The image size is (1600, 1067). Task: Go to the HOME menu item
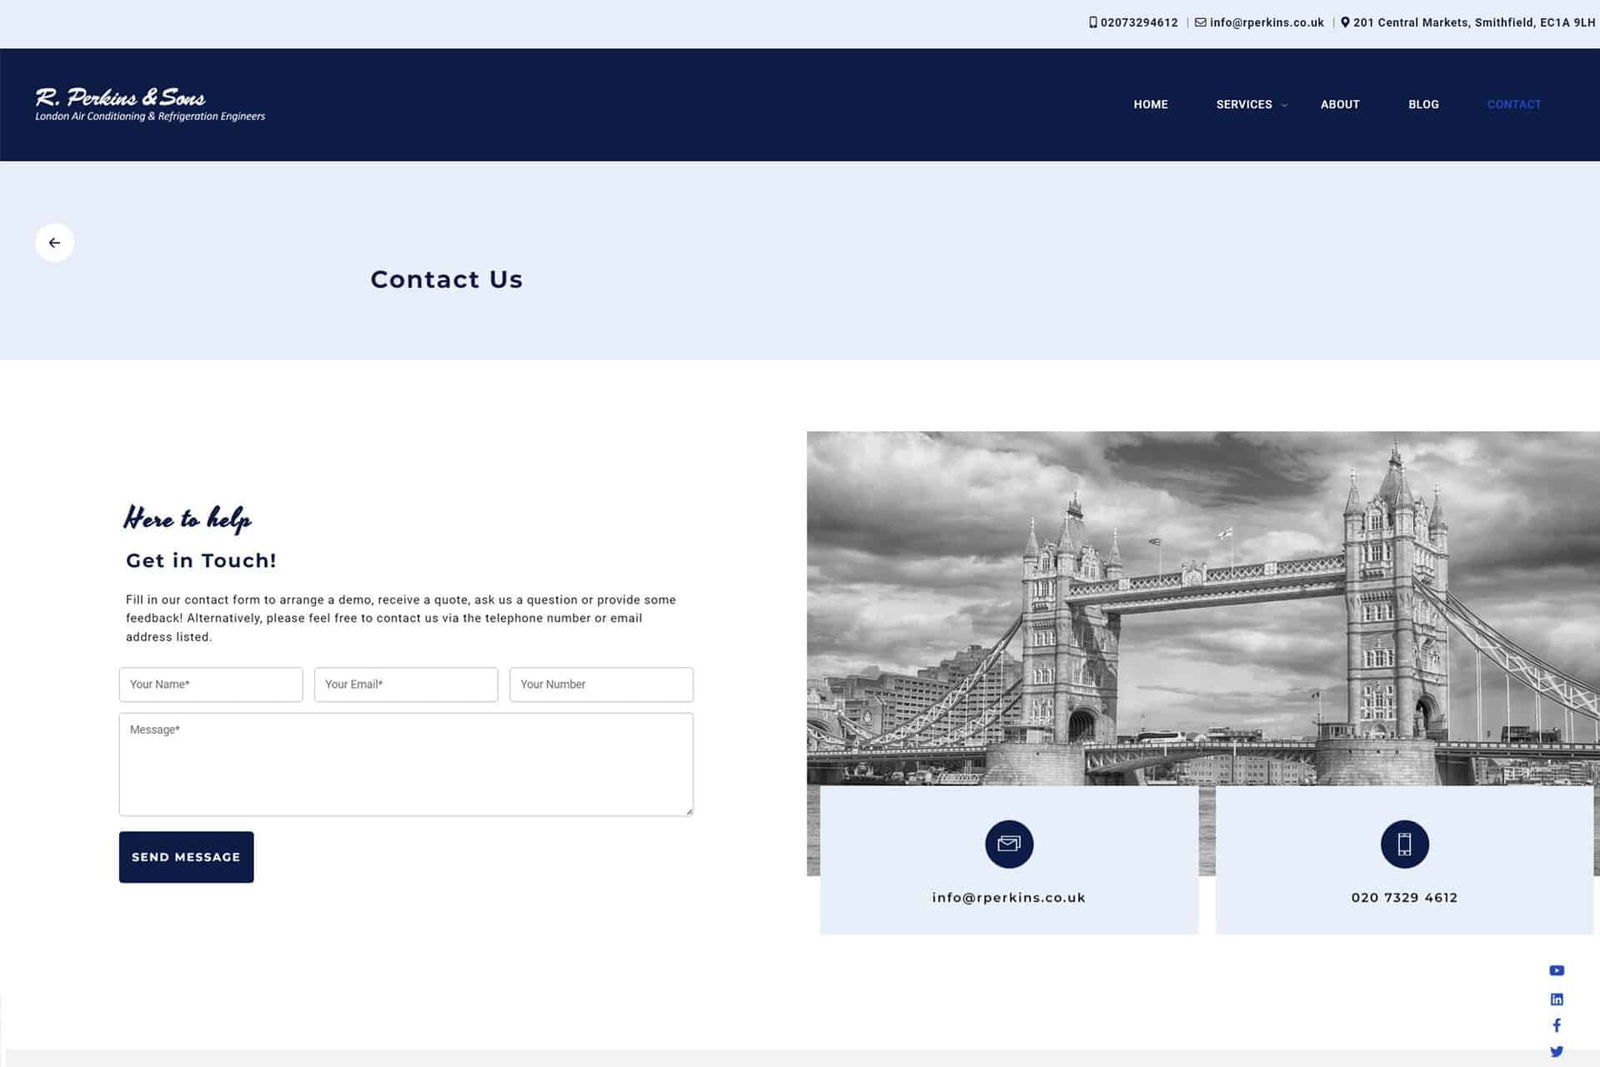[x=1150, y=104]
